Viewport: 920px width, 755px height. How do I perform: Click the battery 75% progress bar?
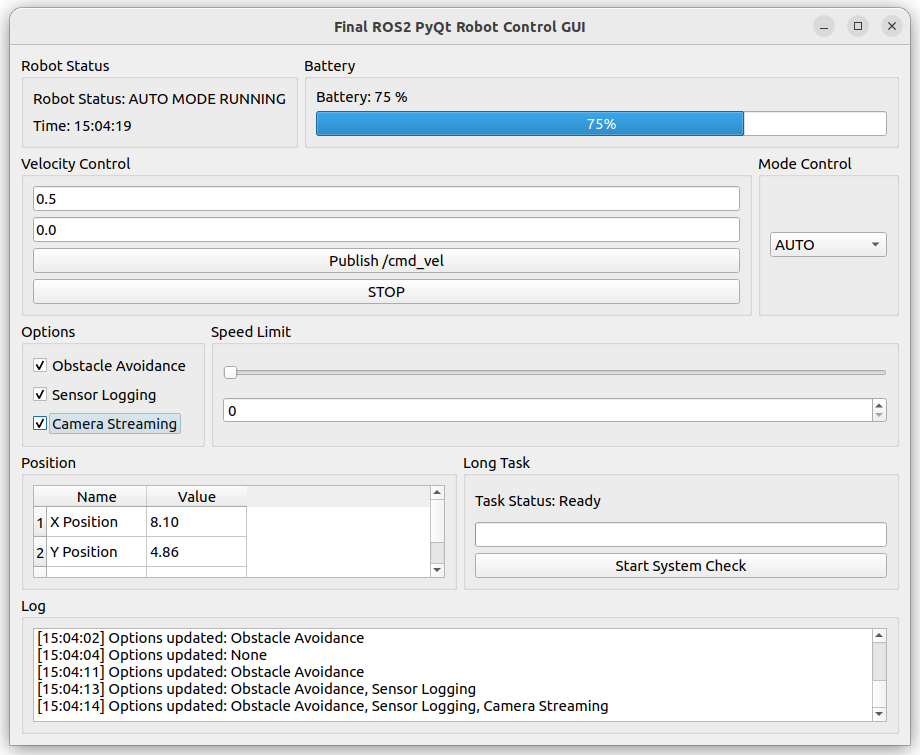pos(601,124)
